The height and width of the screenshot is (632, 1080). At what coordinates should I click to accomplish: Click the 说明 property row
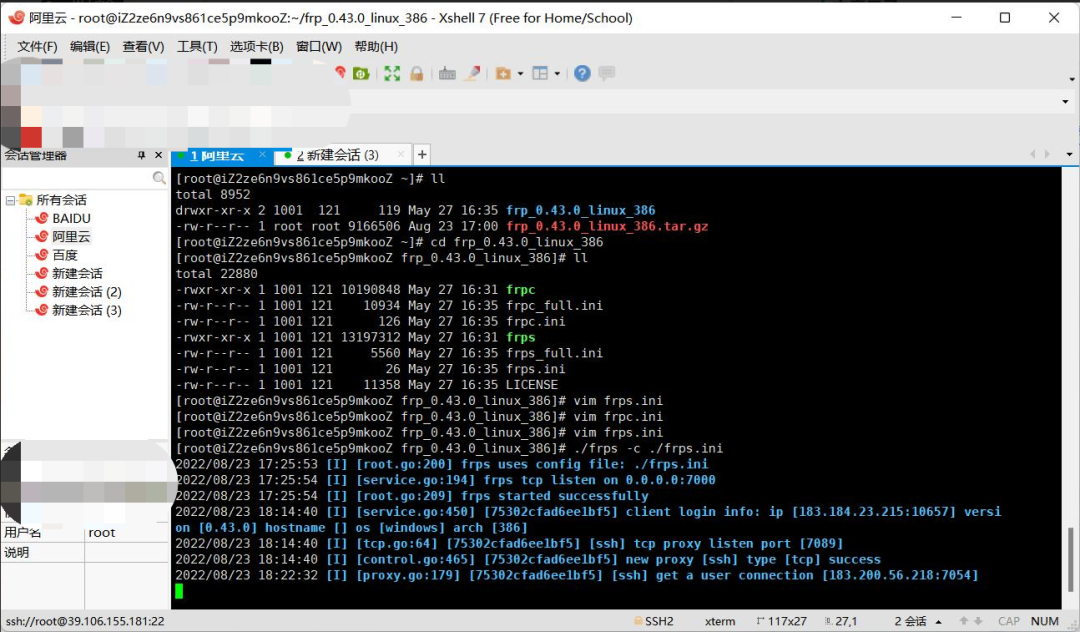[84, 553]
